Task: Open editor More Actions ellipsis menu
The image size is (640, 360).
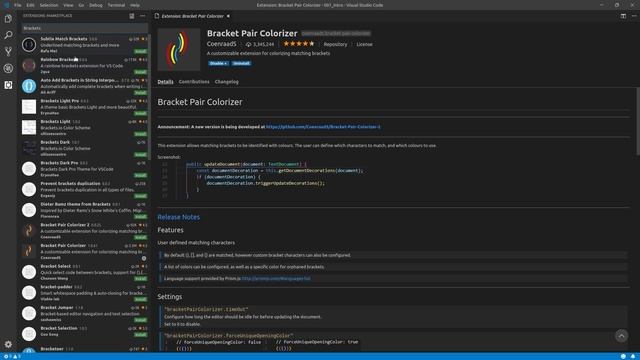Action: tap(634, 16)
